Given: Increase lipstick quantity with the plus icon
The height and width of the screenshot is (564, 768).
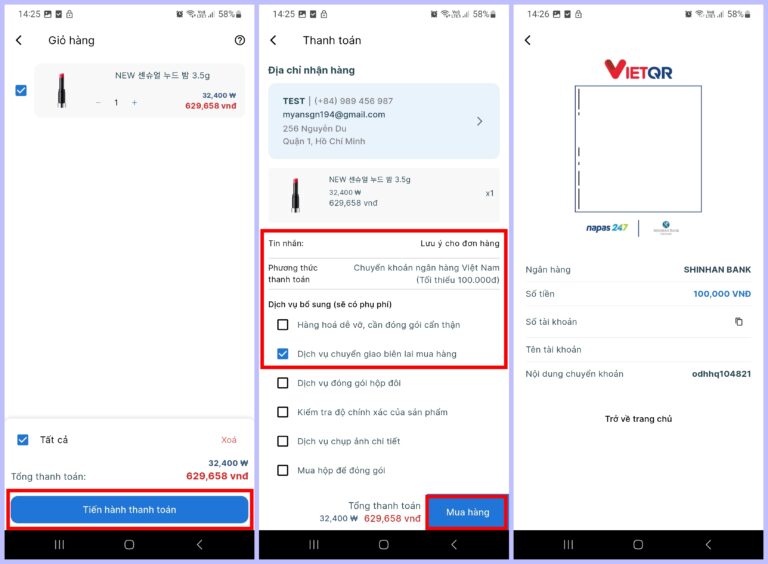Looking at the screenshot, I should click(134, 102).
